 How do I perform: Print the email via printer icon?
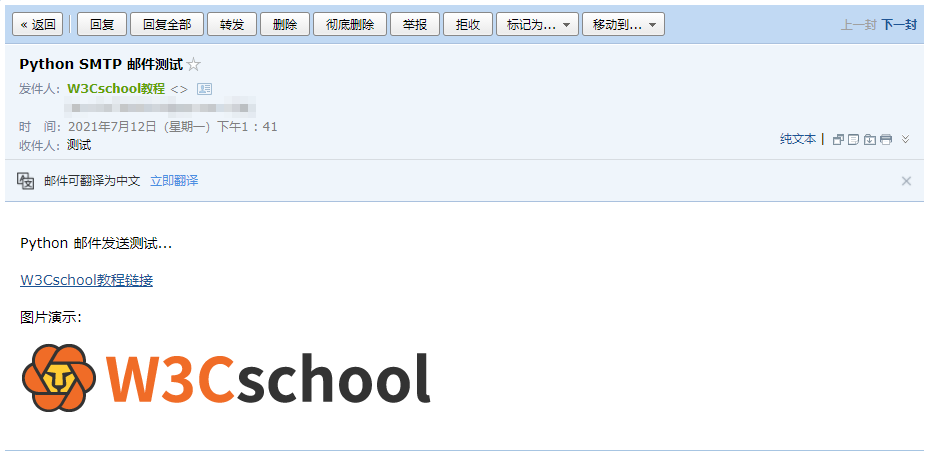(885, 140)
